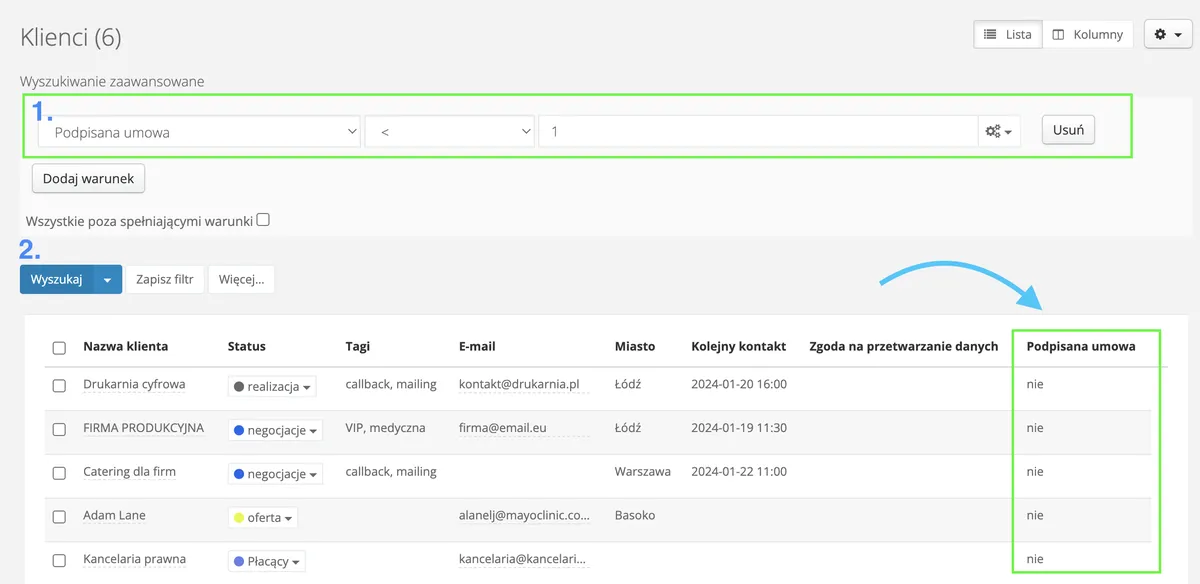Click Zapisz filtr button
The width and height of the screenshot is (1200, 584).
(165, 279)
